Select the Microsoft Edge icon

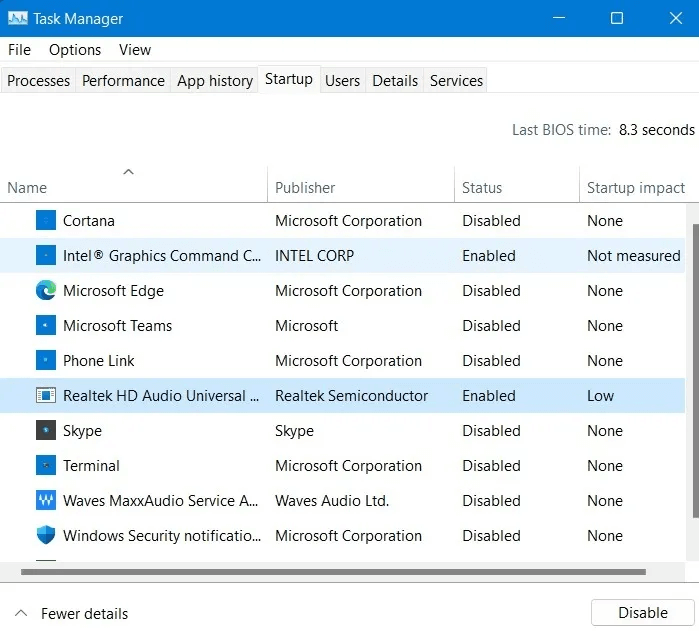tap(46, 291)
